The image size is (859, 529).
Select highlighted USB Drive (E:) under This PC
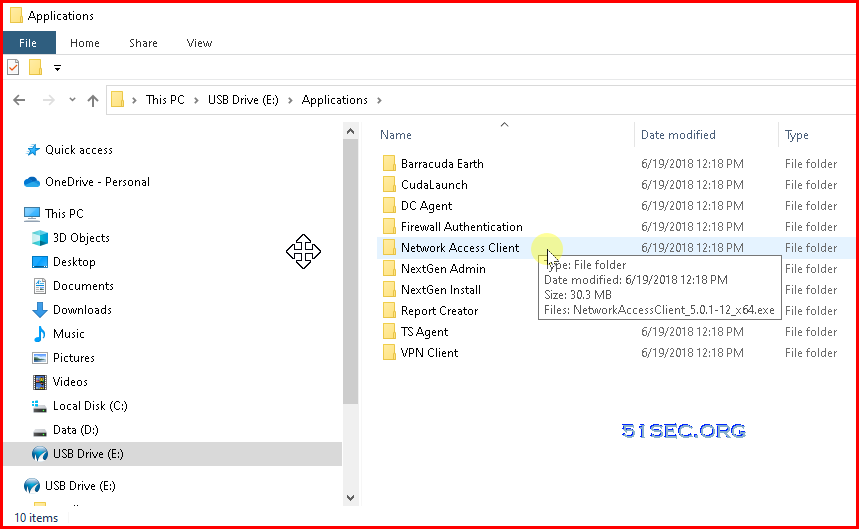[x=173, y=454]
